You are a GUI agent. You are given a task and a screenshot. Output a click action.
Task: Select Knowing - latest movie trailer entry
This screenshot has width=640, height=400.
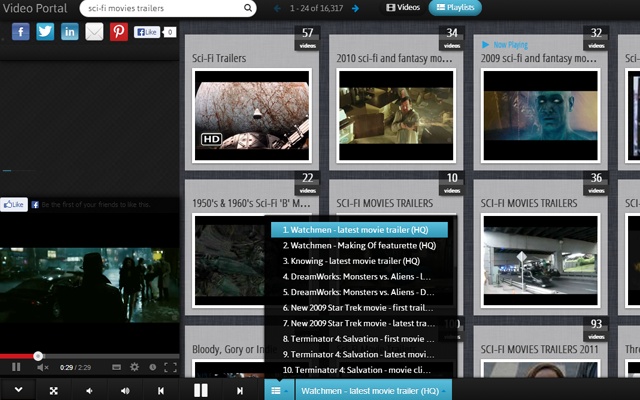click(359, 261)
